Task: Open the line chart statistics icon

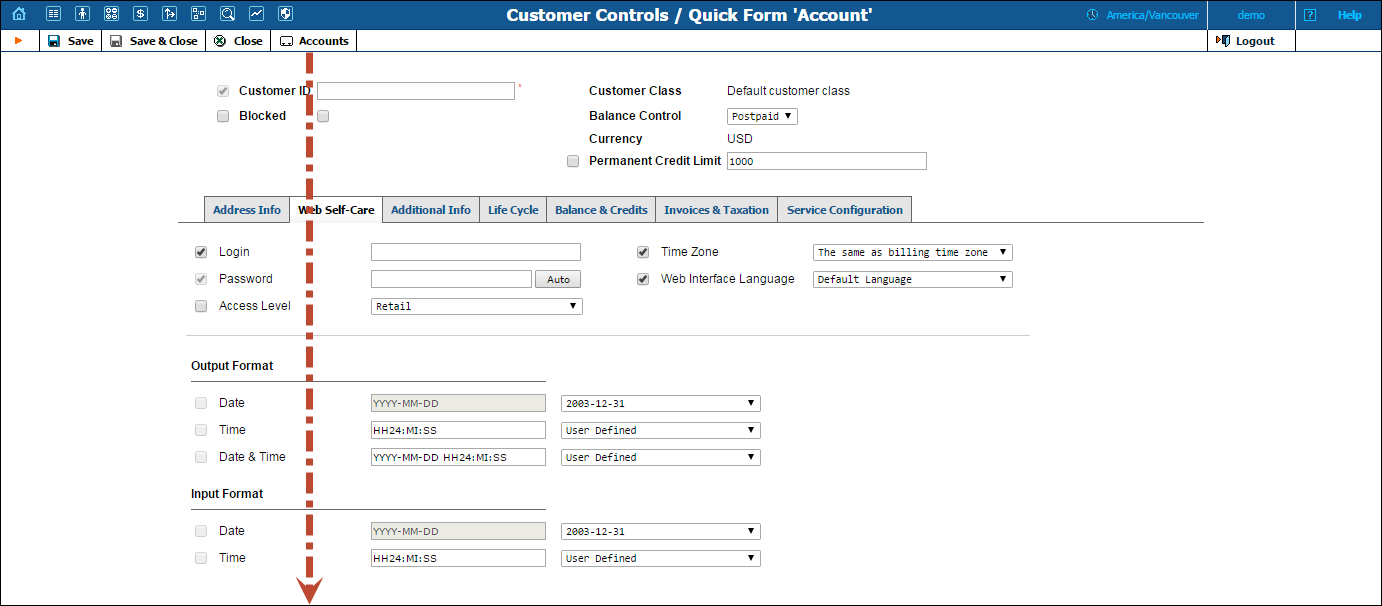Action: pos(257,14)
